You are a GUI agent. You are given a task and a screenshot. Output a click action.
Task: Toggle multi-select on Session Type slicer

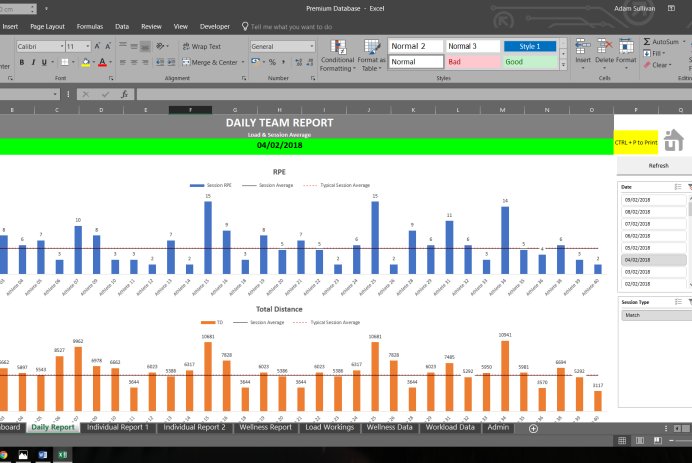(678, 302)
